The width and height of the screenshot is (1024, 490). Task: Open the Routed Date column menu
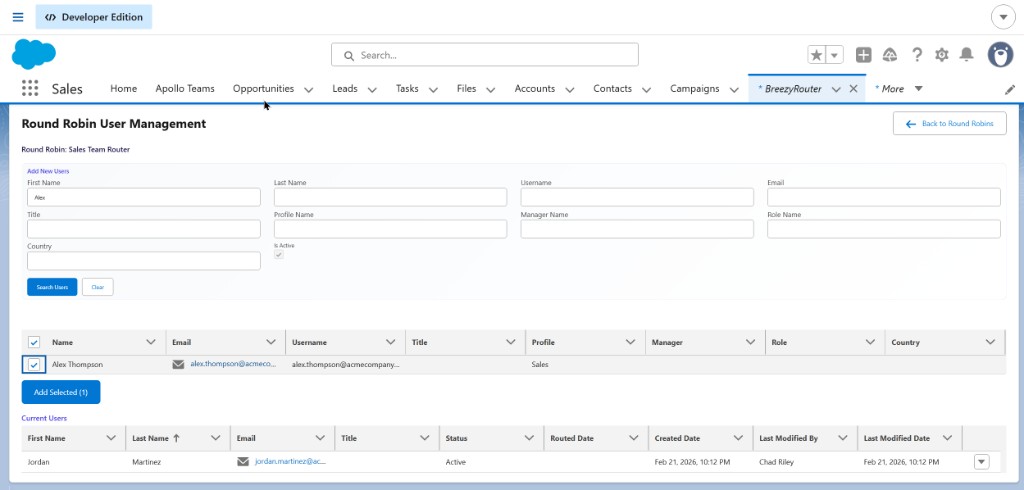click(x=633, y=438)
